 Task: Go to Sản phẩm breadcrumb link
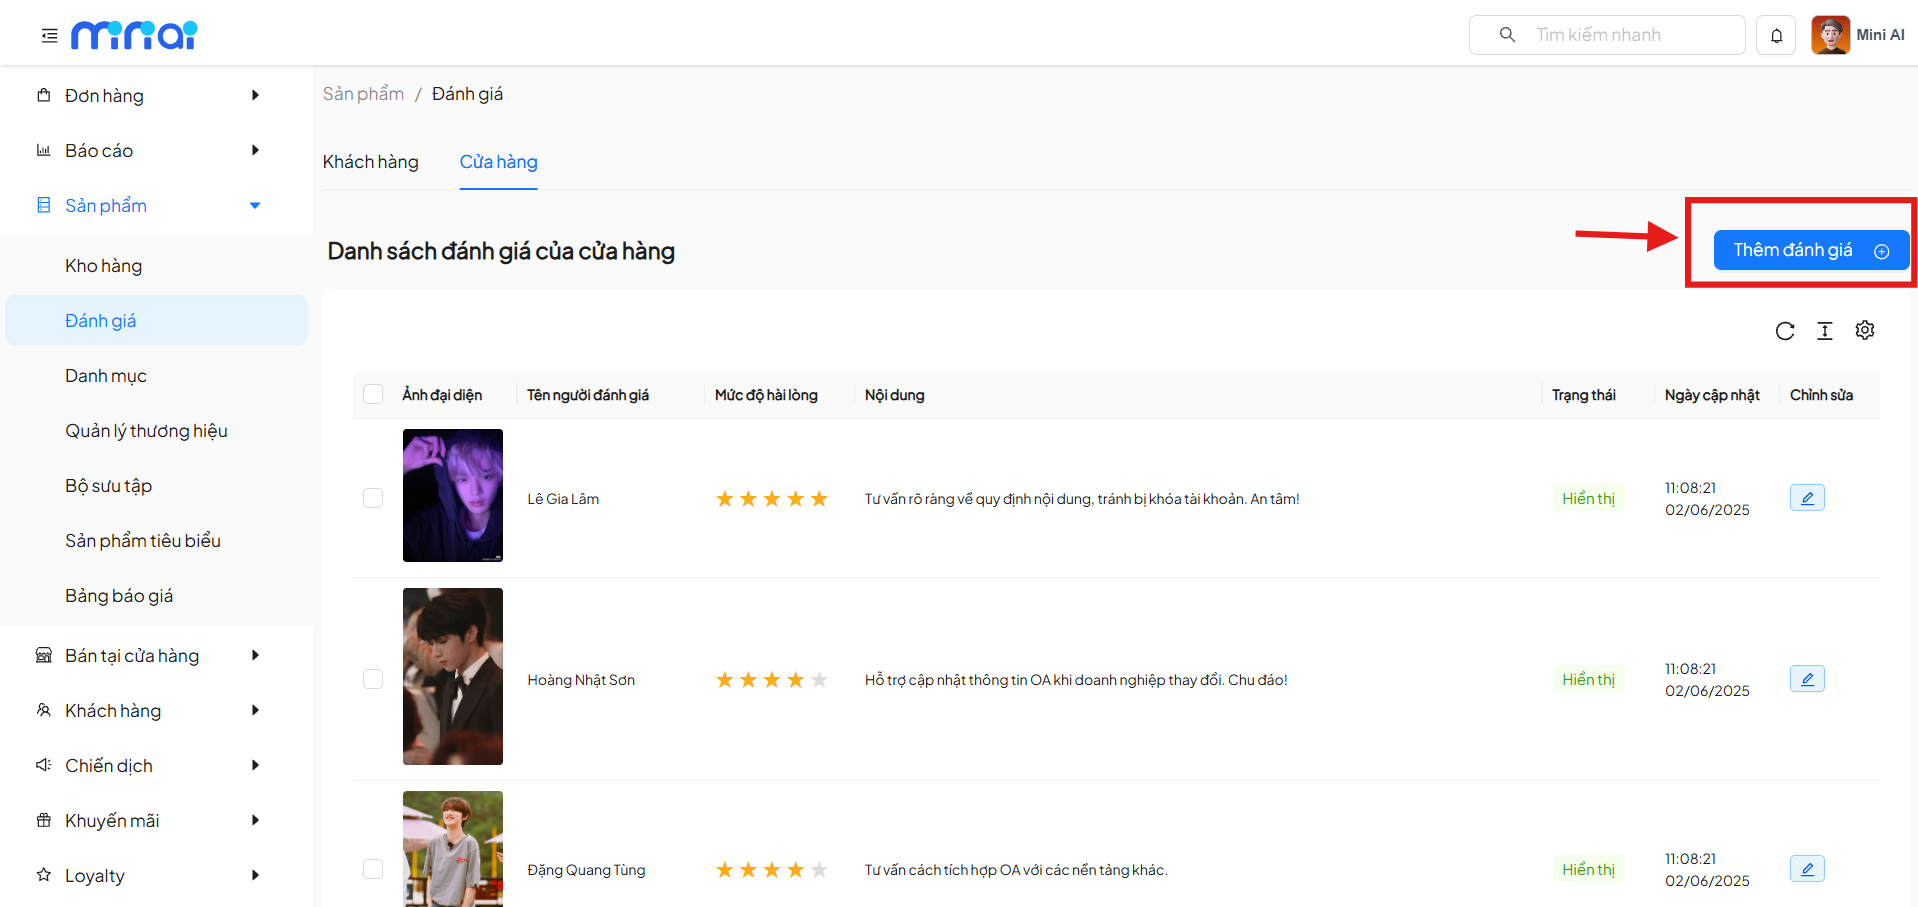(363, 94)
